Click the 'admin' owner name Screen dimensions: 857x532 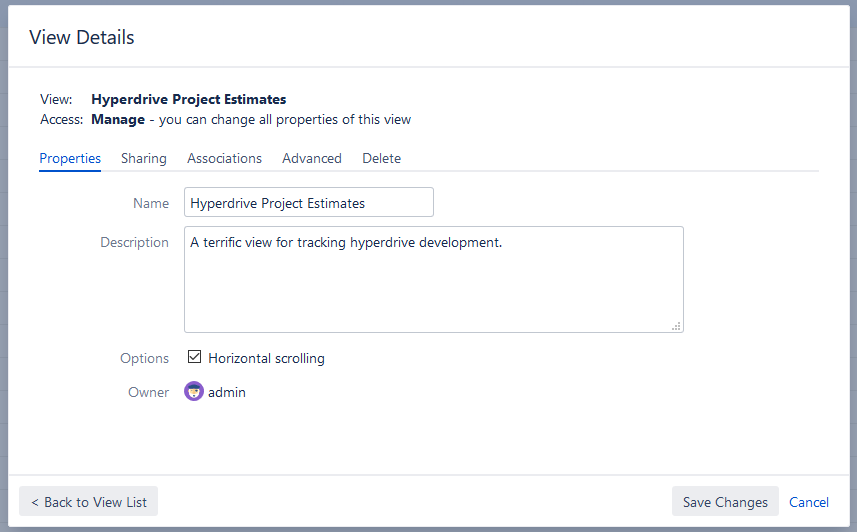point(227,392)
